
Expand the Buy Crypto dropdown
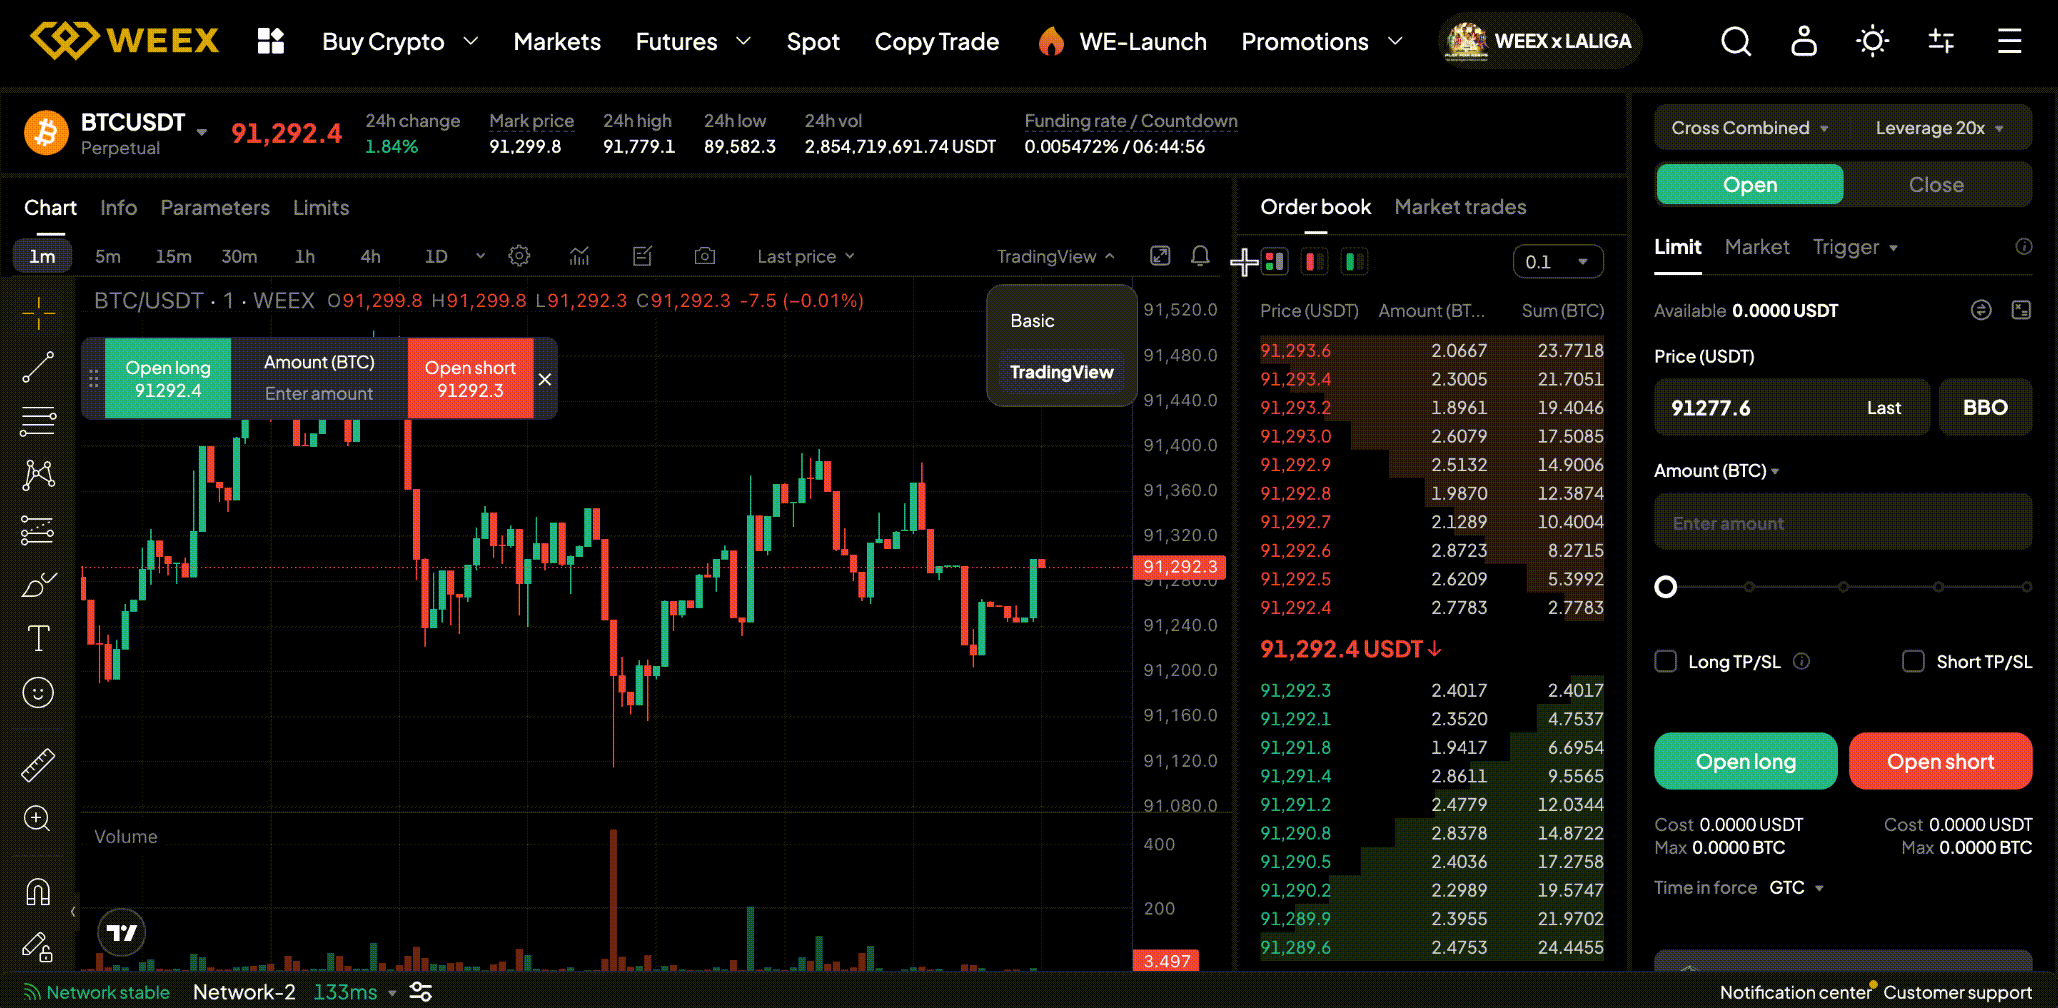[x=400, y=41]
